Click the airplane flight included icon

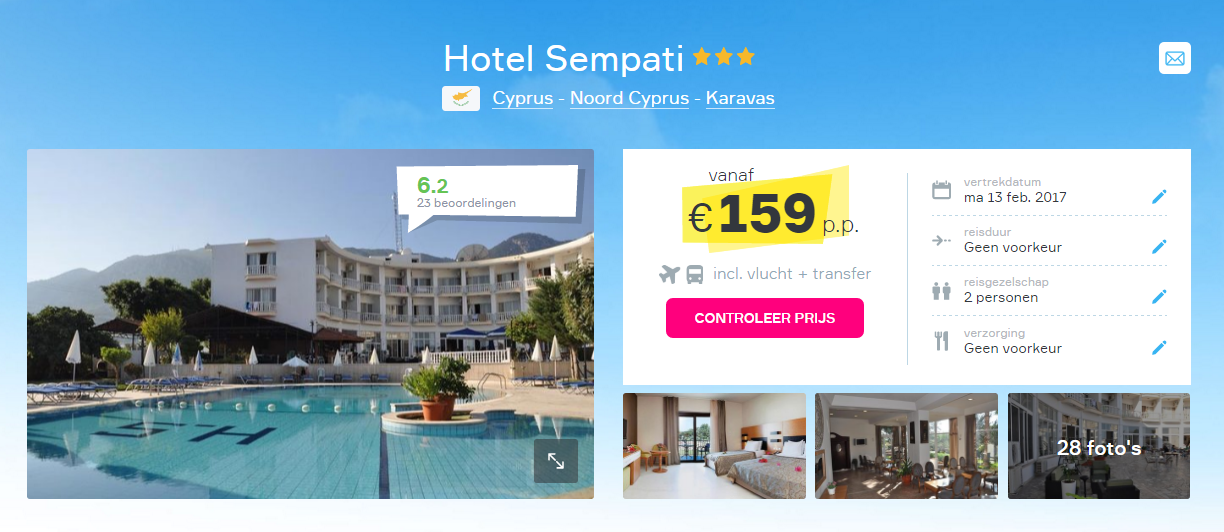[x=669, y=274]
